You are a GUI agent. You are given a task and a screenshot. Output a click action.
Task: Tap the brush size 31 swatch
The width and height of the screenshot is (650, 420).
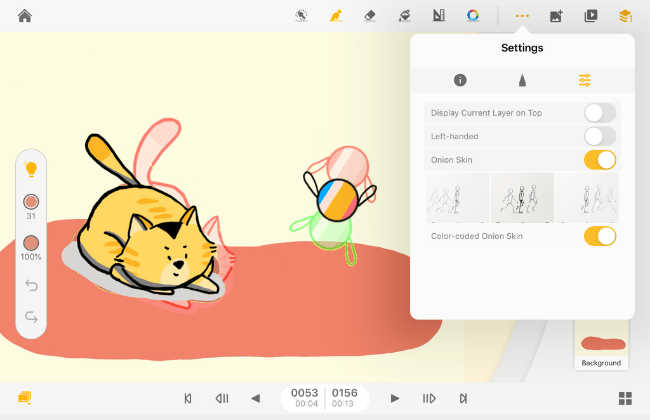[31, 202]
